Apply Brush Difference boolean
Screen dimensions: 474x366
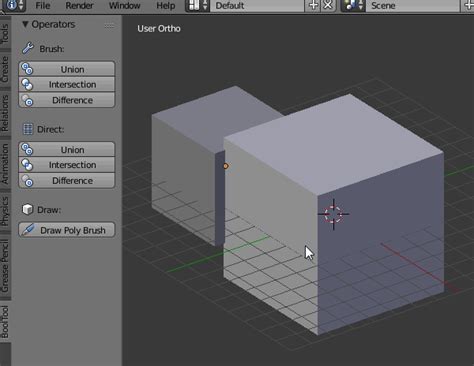[x=67, y=100]
